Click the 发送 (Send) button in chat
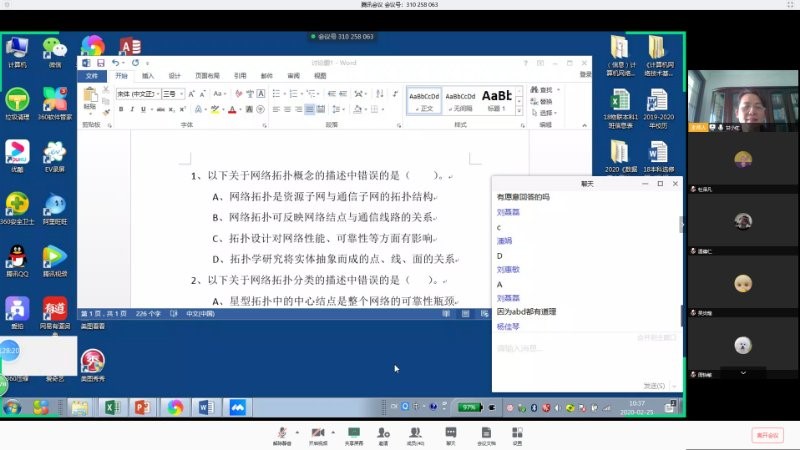 tap(653, 385)
